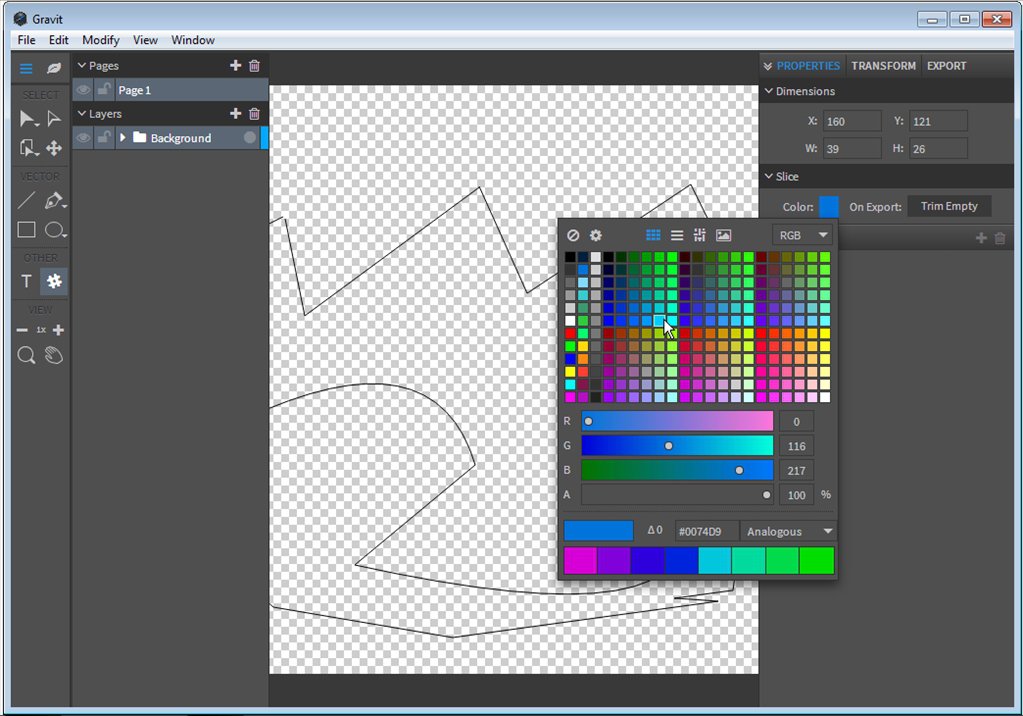Open the RGB color mode dropdown
Screen dimensions: 1023x716
[x=803, y=235]
